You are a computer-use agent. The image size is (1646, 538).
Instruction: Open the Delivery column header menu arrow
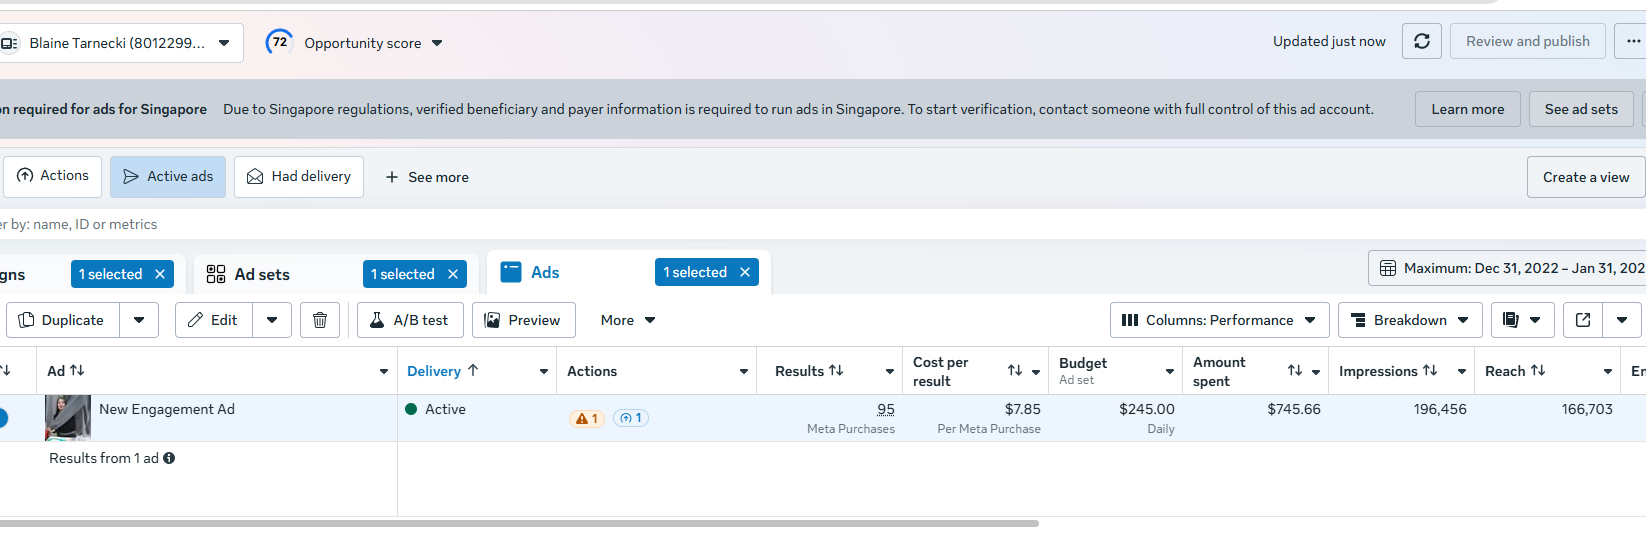pos(544,372)
